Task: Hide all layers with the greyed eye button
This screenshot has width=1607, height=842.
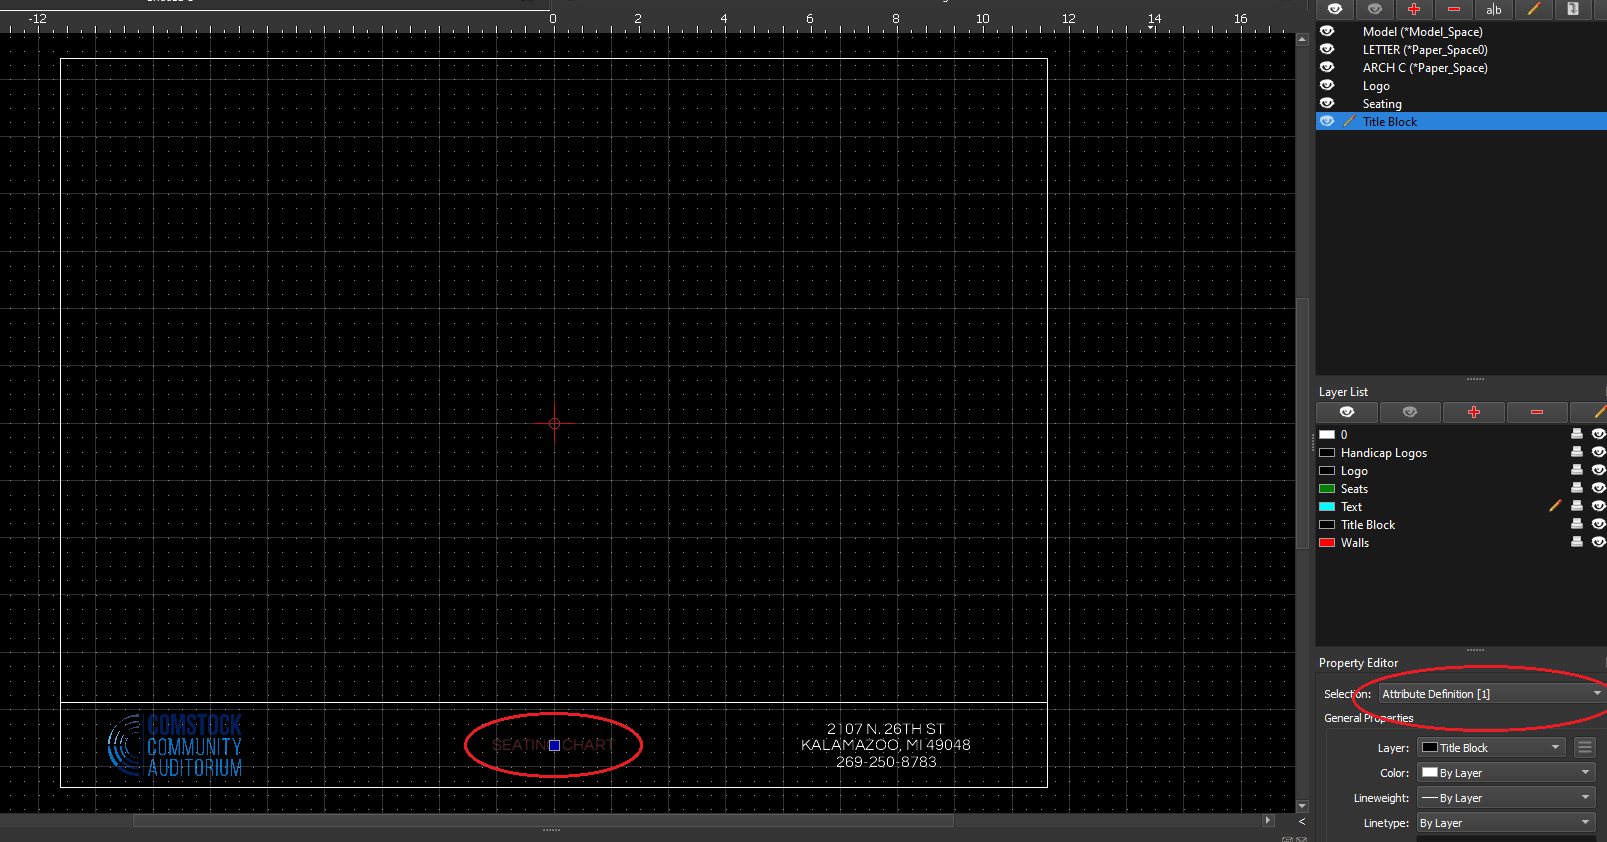Action: (x=1410, y=412)
